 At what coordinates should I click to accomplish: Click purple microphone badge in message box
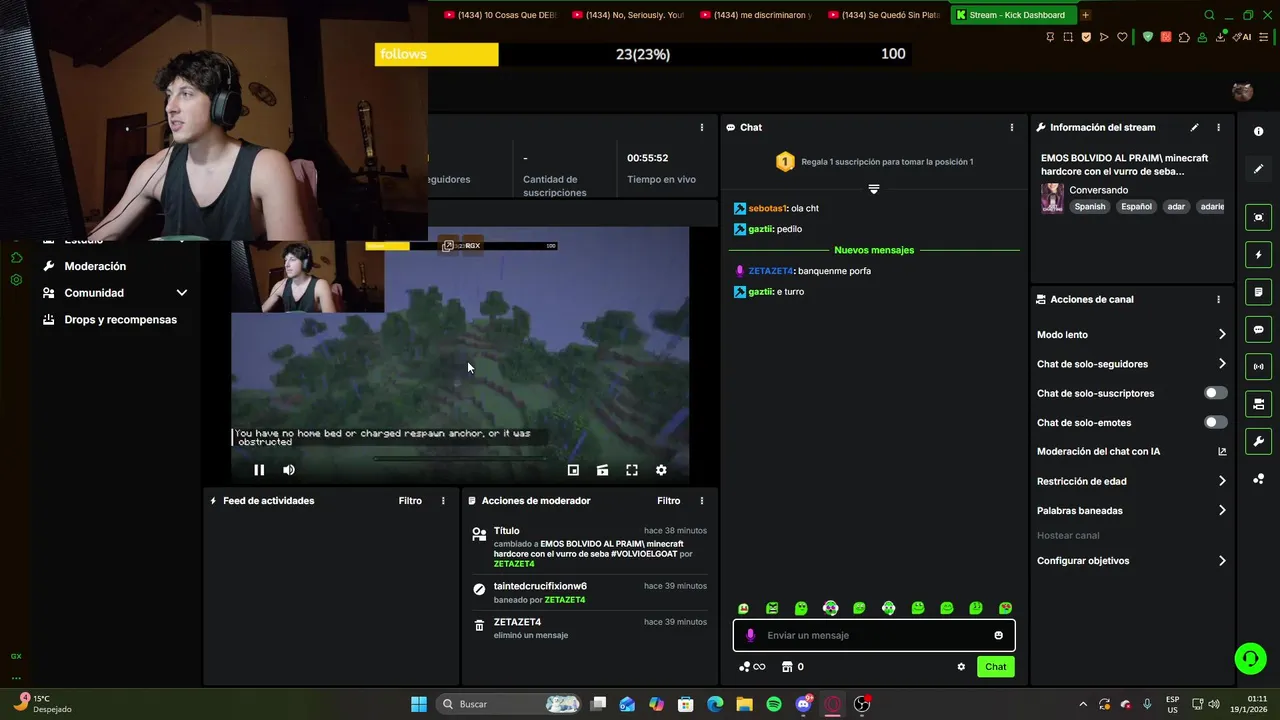coord(750,635)
